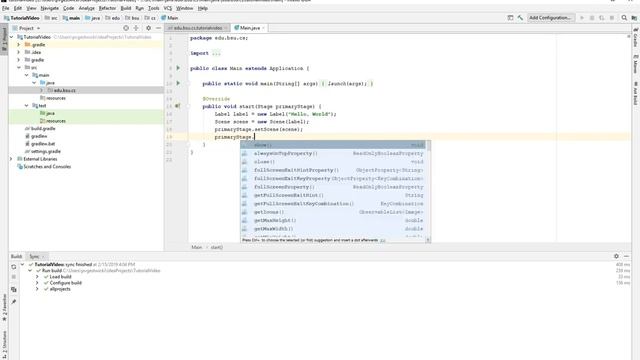Image resolution: width=640 pixels, height=360 pixels.
Task: Collapse the test folder
Action: (27, 106)
